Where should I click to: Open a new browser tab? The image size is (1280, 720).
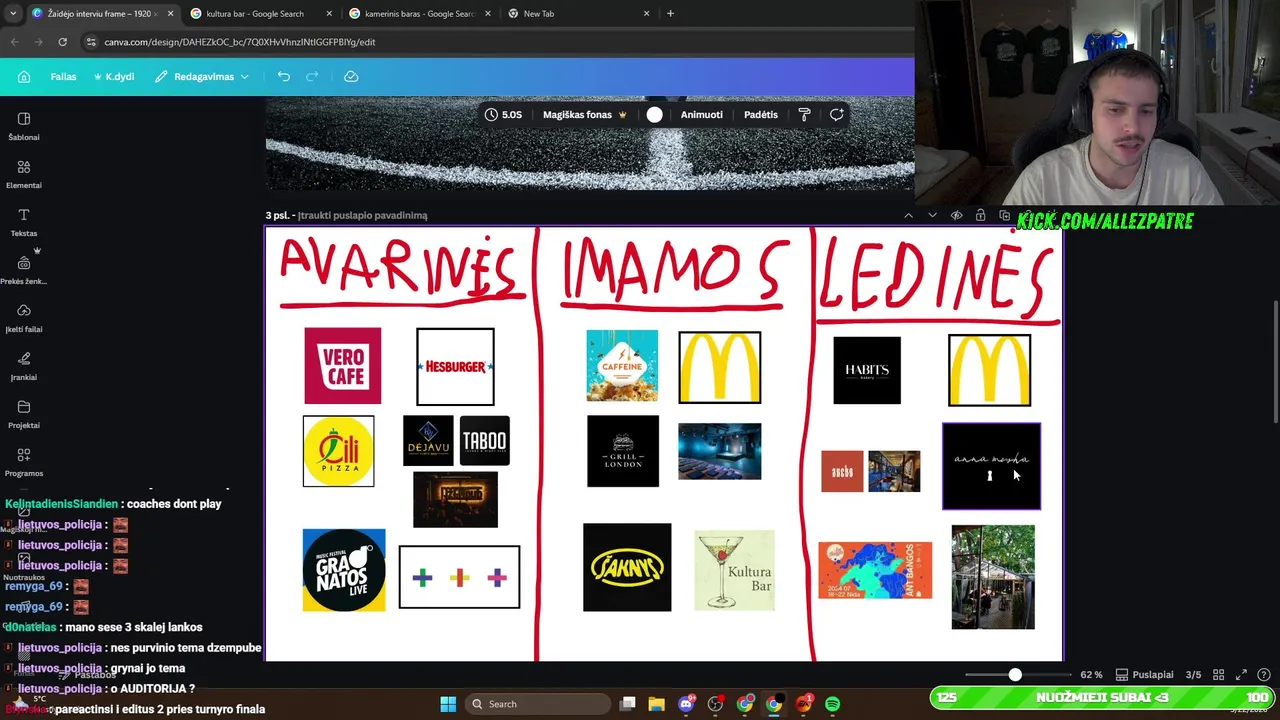pyautogui.click(x=670, y=14)
